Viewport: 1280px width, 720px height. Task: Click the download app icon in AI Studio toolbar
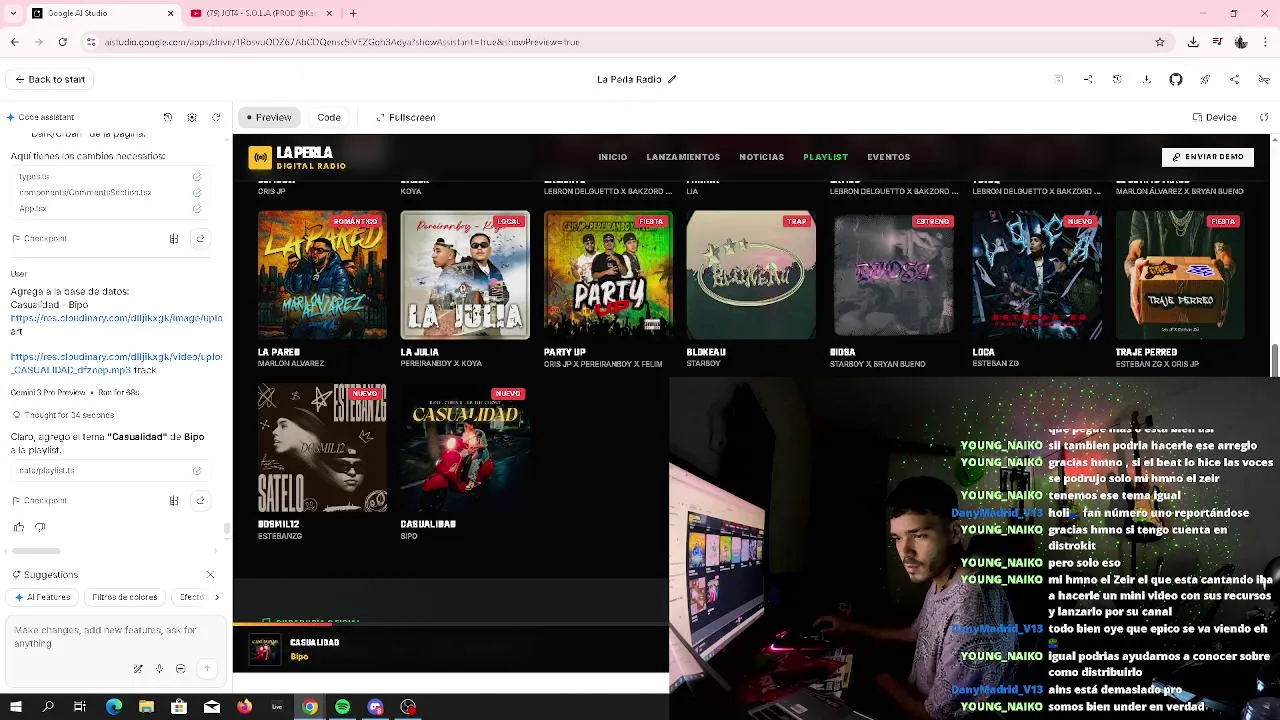pos(1146,79)
